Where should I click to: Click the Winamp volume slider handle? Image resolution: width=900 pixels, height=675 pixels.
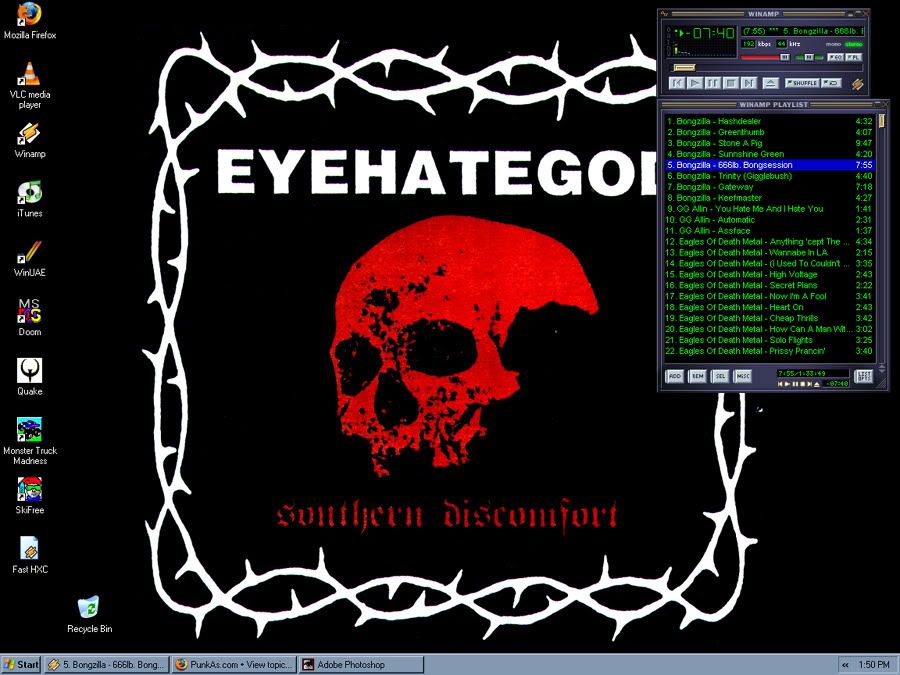coord(785,57)
